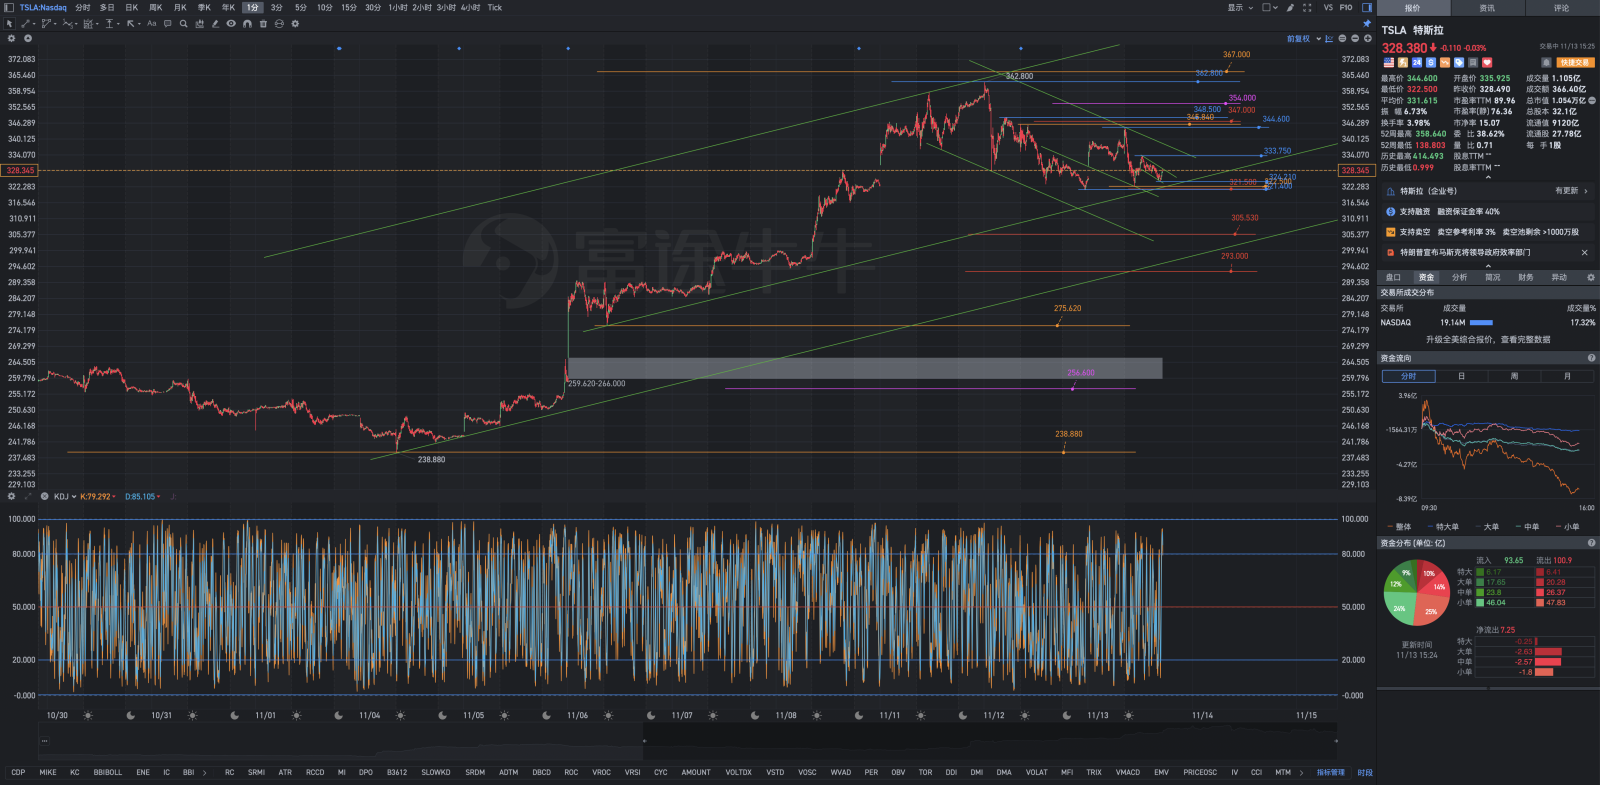Click the TSLA:Nasdaq symbol label
This screenshot has width=1600, height=785.
pyautogui.click(x=43, y=7)
